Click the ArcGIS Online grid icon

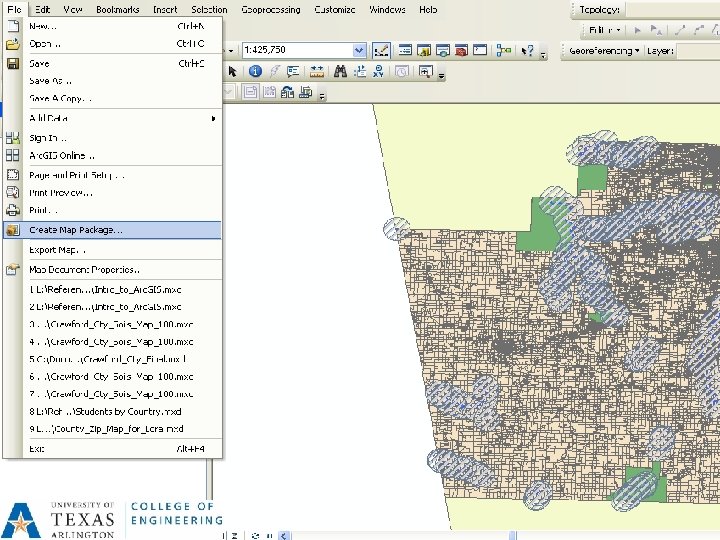[13, 155]
